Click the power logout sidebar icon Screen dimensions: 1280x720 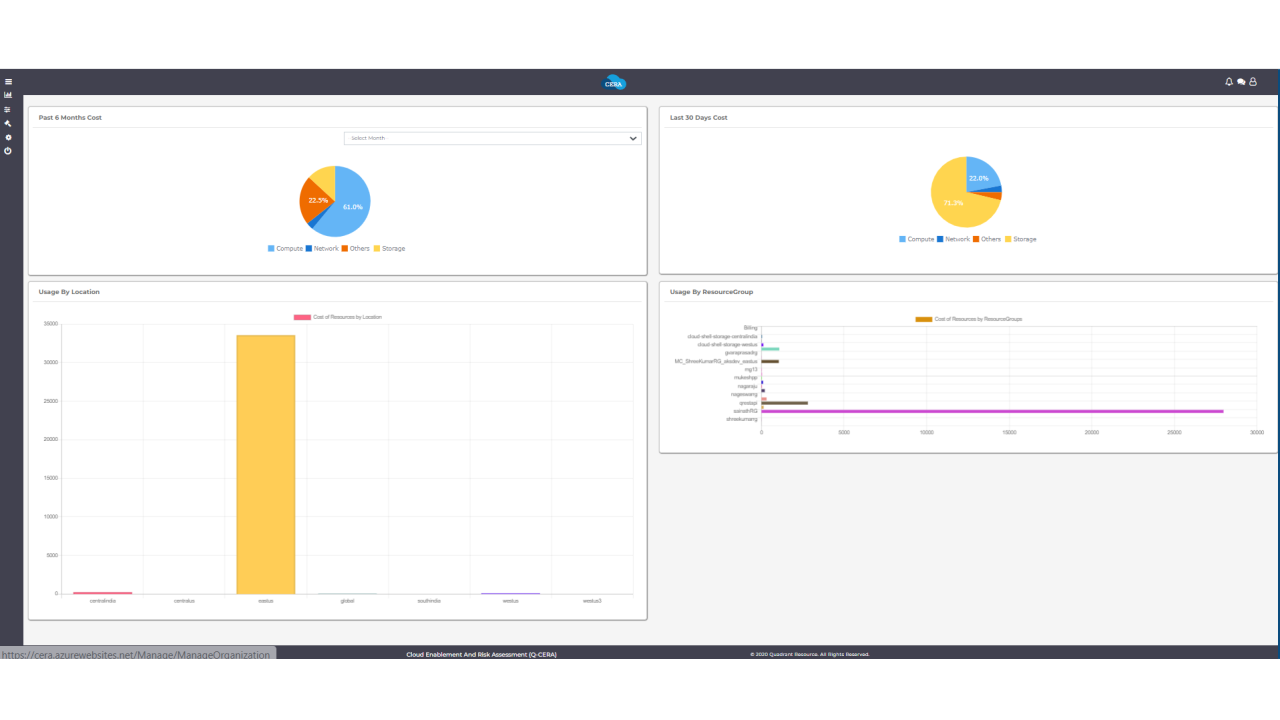click(x=8, y=151)
